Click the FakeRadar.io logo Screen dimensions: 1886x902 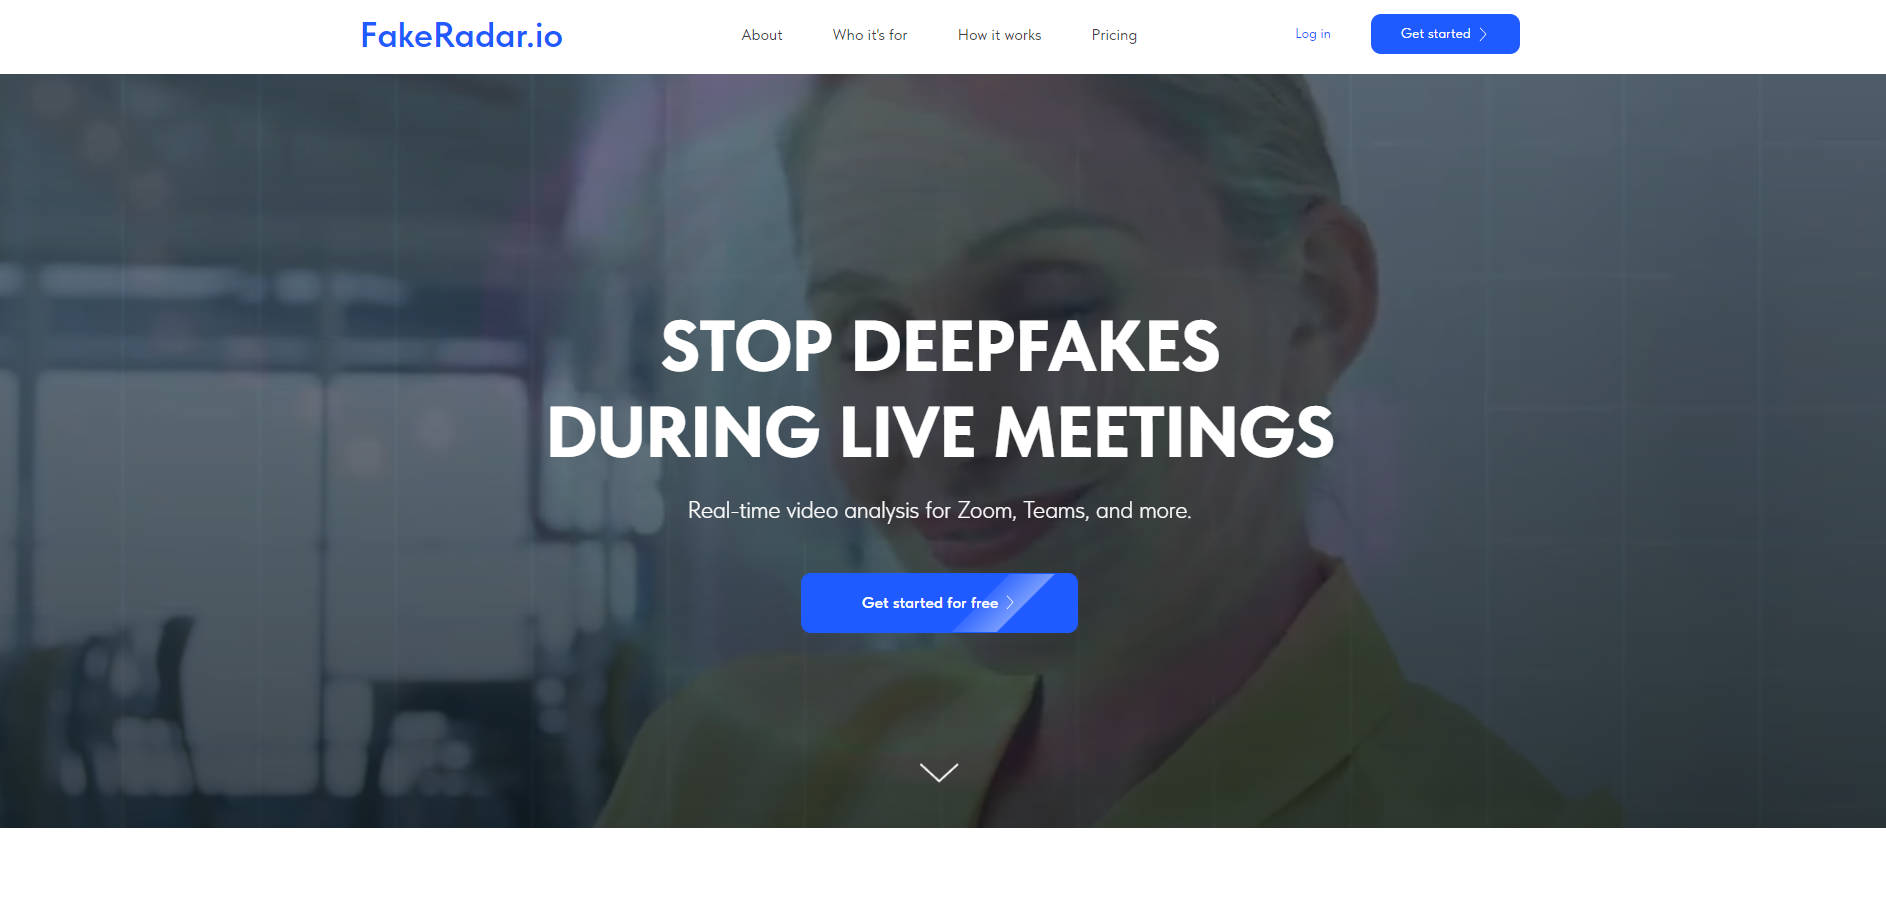point(461,36)
